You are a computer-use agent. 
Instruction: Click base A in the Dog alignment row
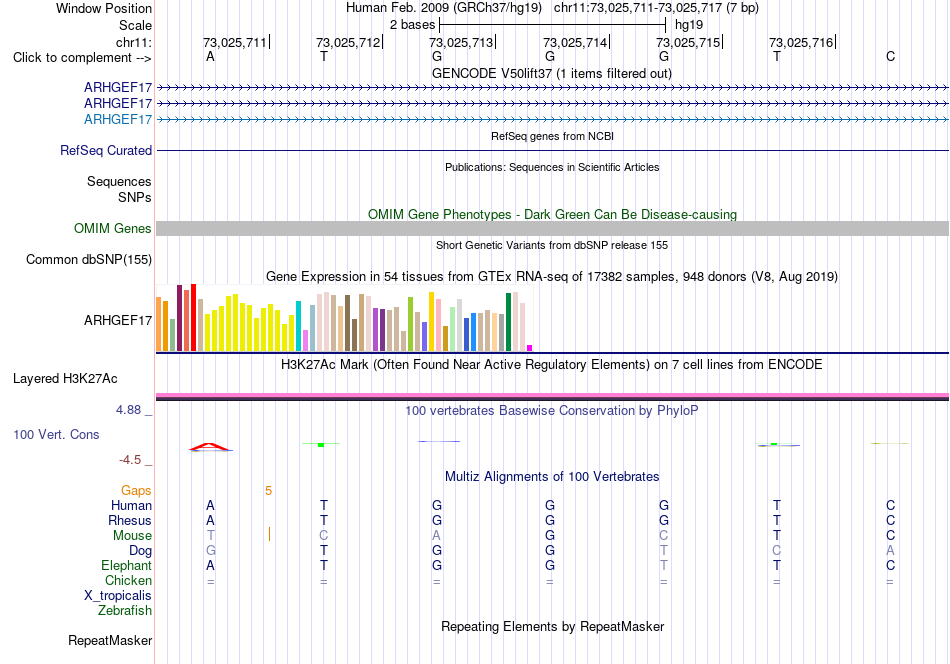(890, 551)
